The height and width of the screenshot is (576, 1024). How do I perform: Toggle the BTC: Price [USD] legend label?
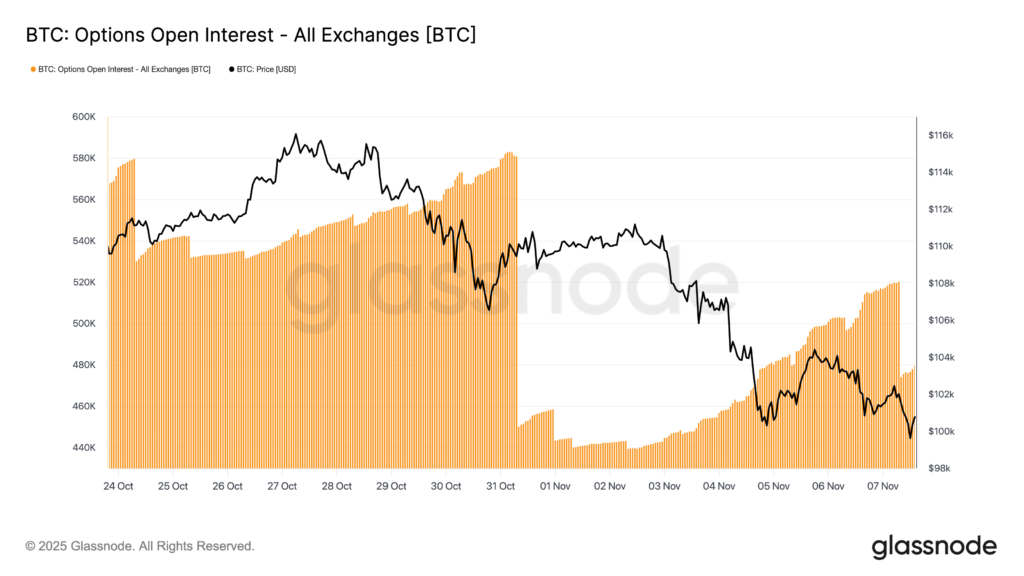(x=266, y=69)
